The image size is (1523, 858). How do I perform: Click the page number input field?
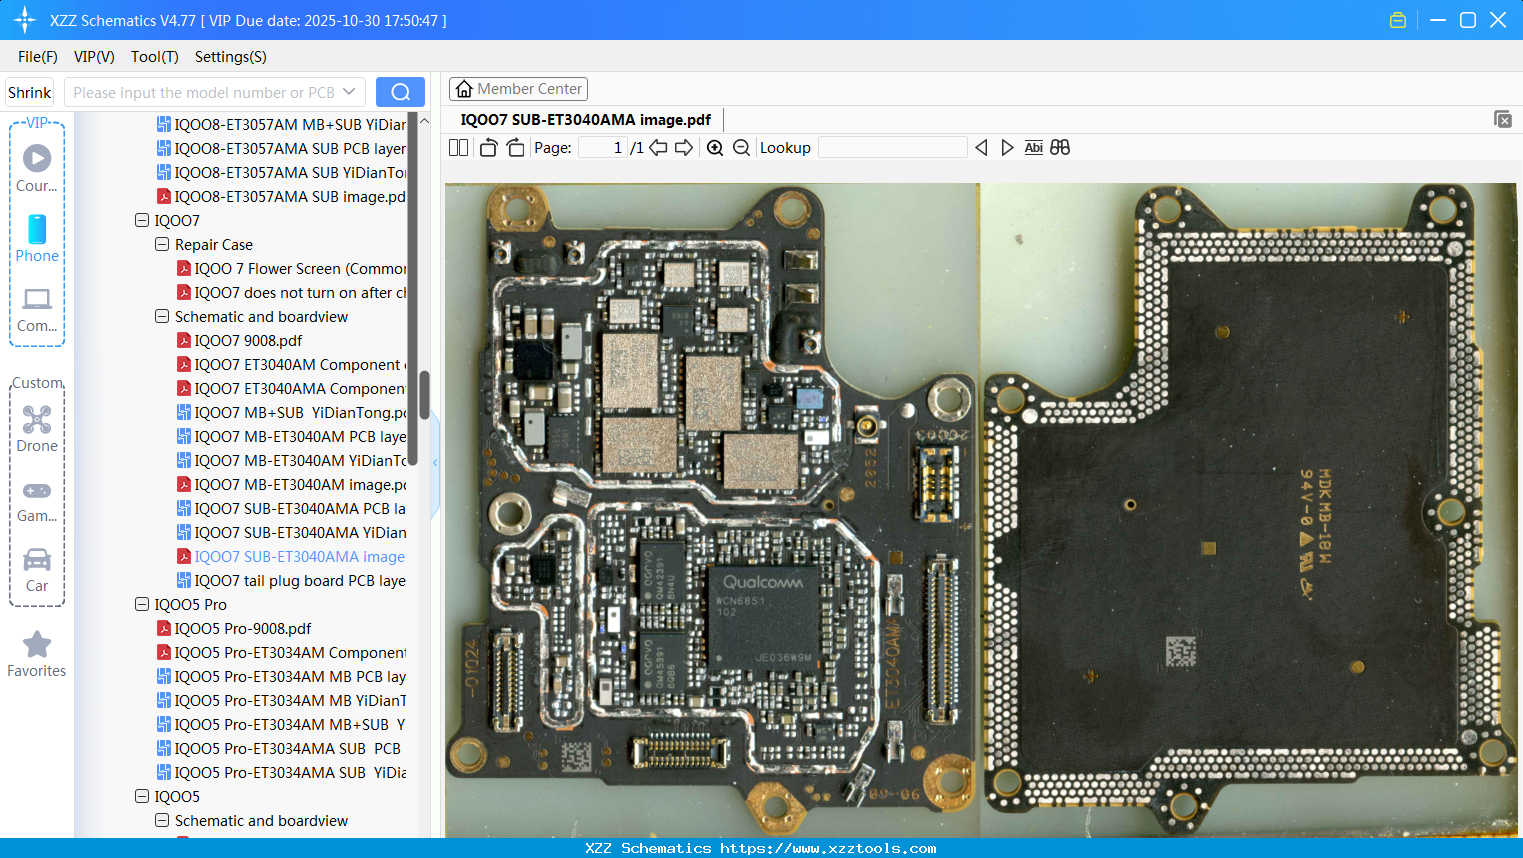(603, 148)
